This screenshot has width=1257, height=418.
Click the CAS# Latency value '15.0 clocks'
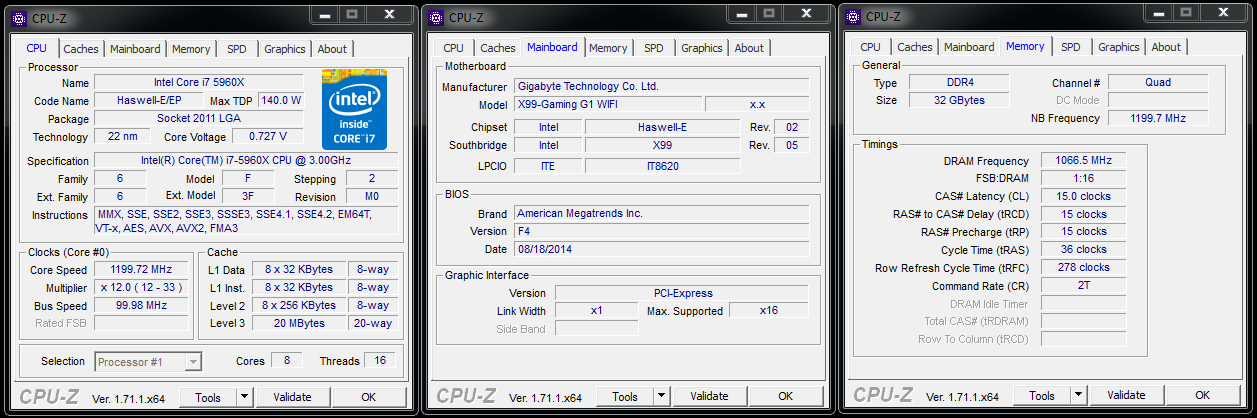[x=1084, y=196]
